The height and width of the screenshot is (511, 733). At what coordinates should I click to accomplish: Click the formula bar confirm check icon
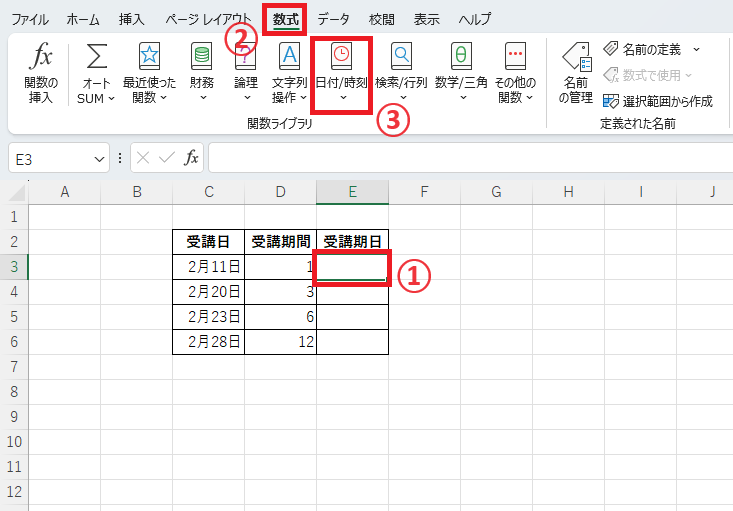(x=167, y=158)
